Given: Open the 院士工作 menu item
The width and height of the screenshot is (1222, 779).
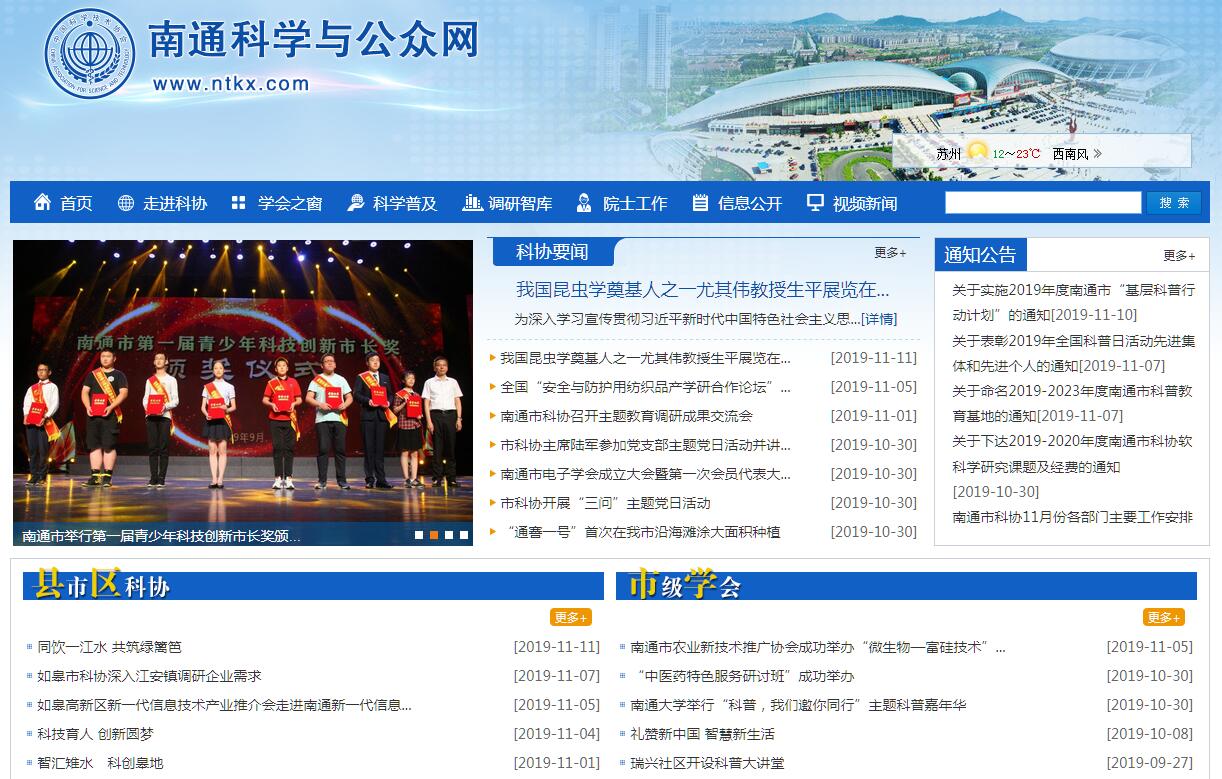Looking at the screenshot, I should (x=635, y=203).
